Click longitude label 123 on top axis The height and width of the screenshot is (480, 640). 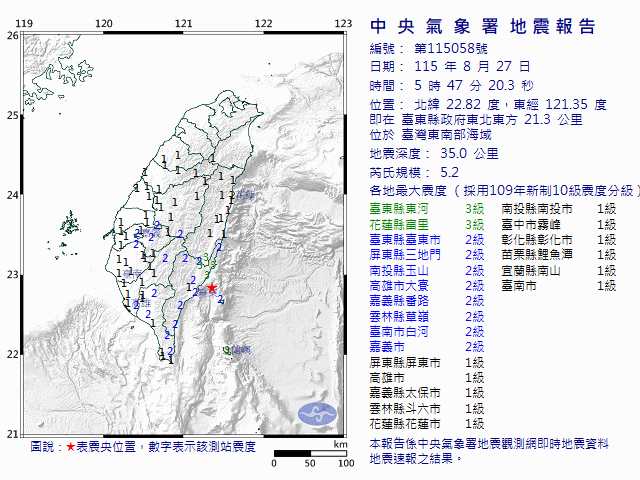[x=343, y=23]
